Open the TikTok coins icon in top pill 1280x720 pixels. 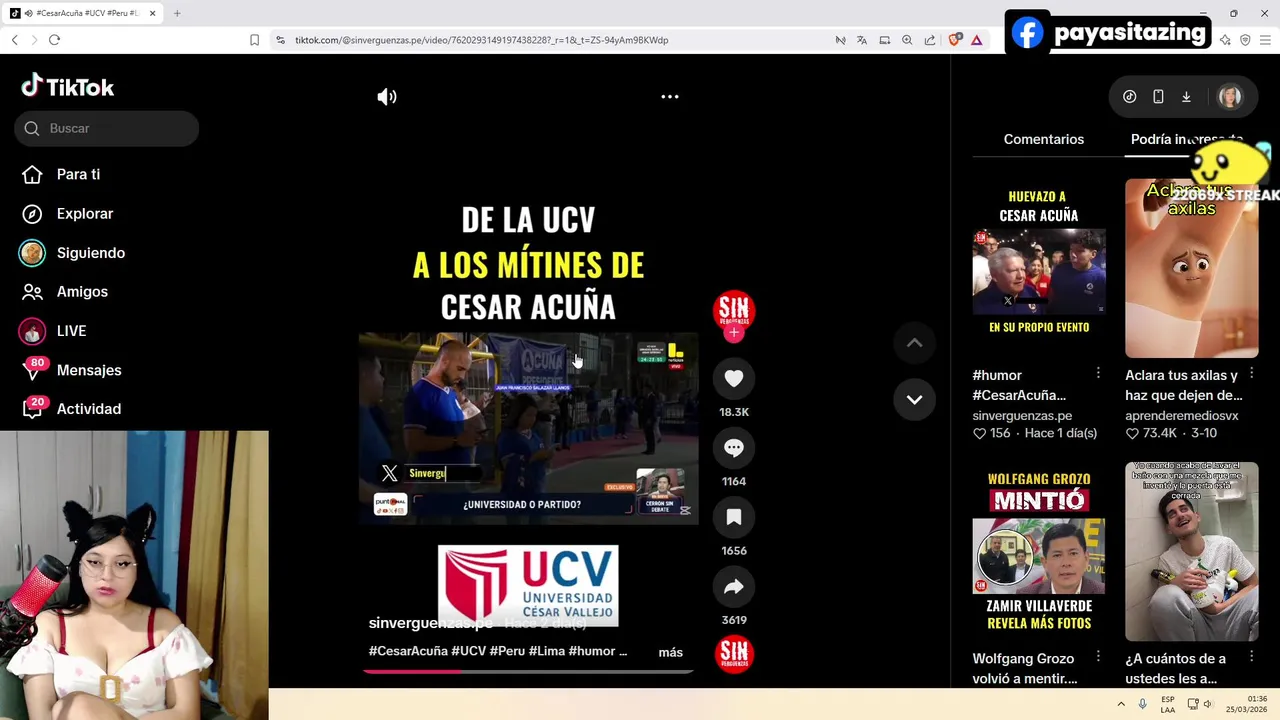[x=1129, y=97]
